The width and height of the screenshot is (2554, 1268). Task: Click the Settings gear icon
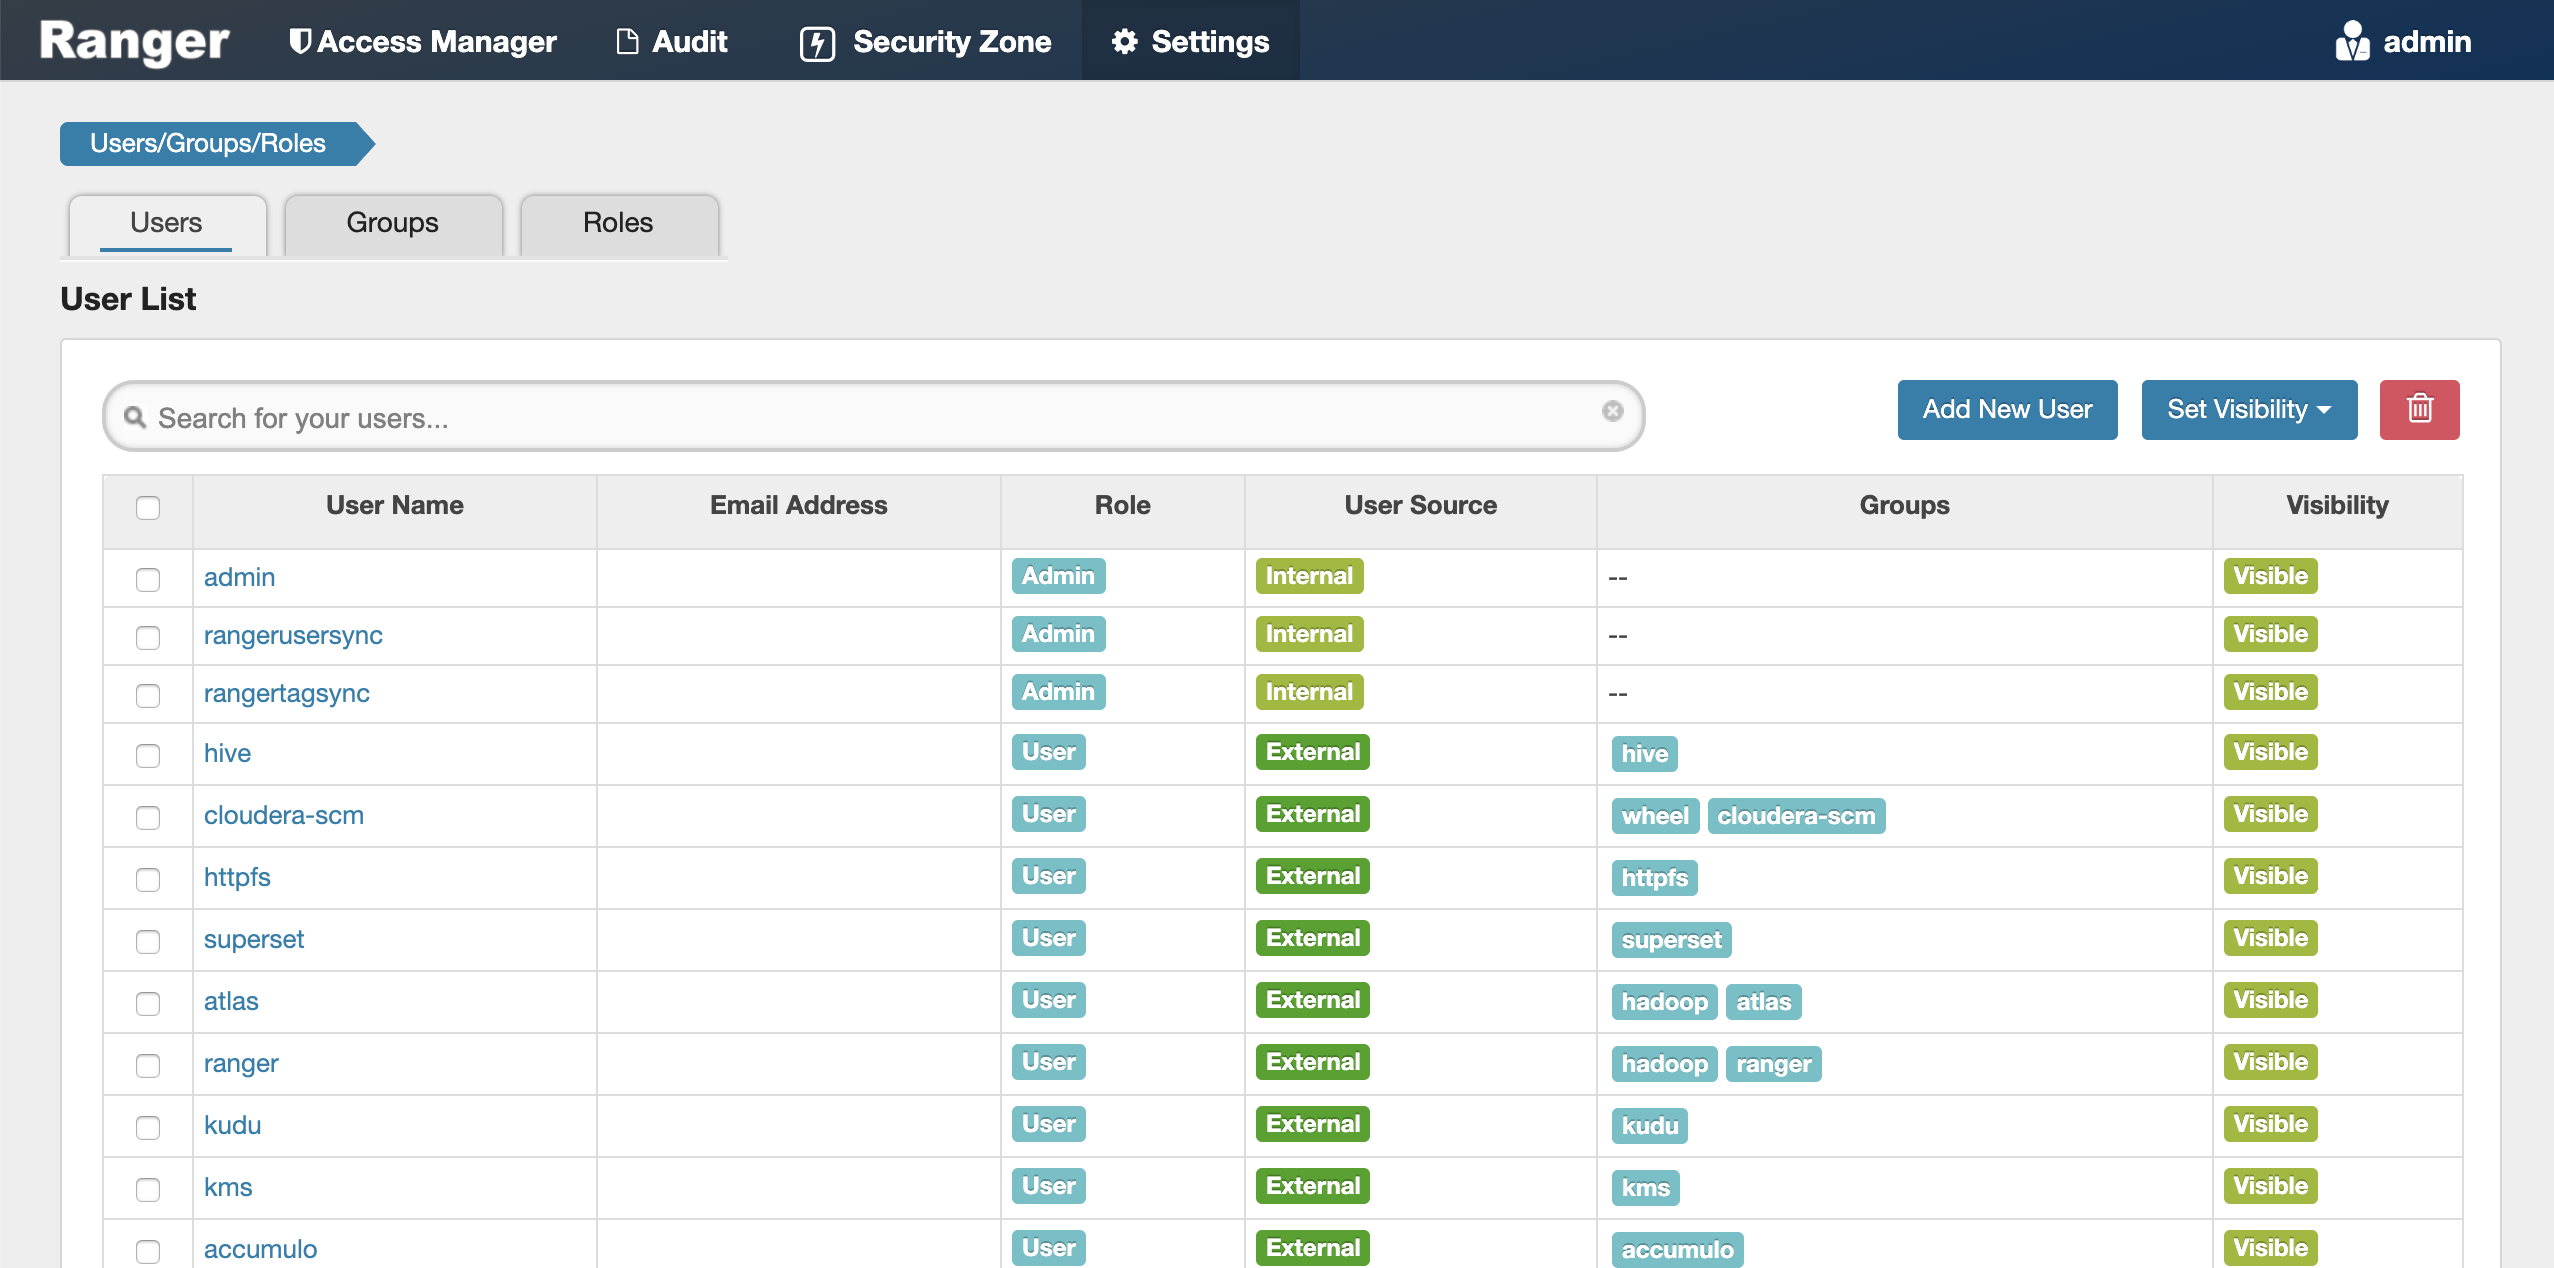(x=1124, y=41)
